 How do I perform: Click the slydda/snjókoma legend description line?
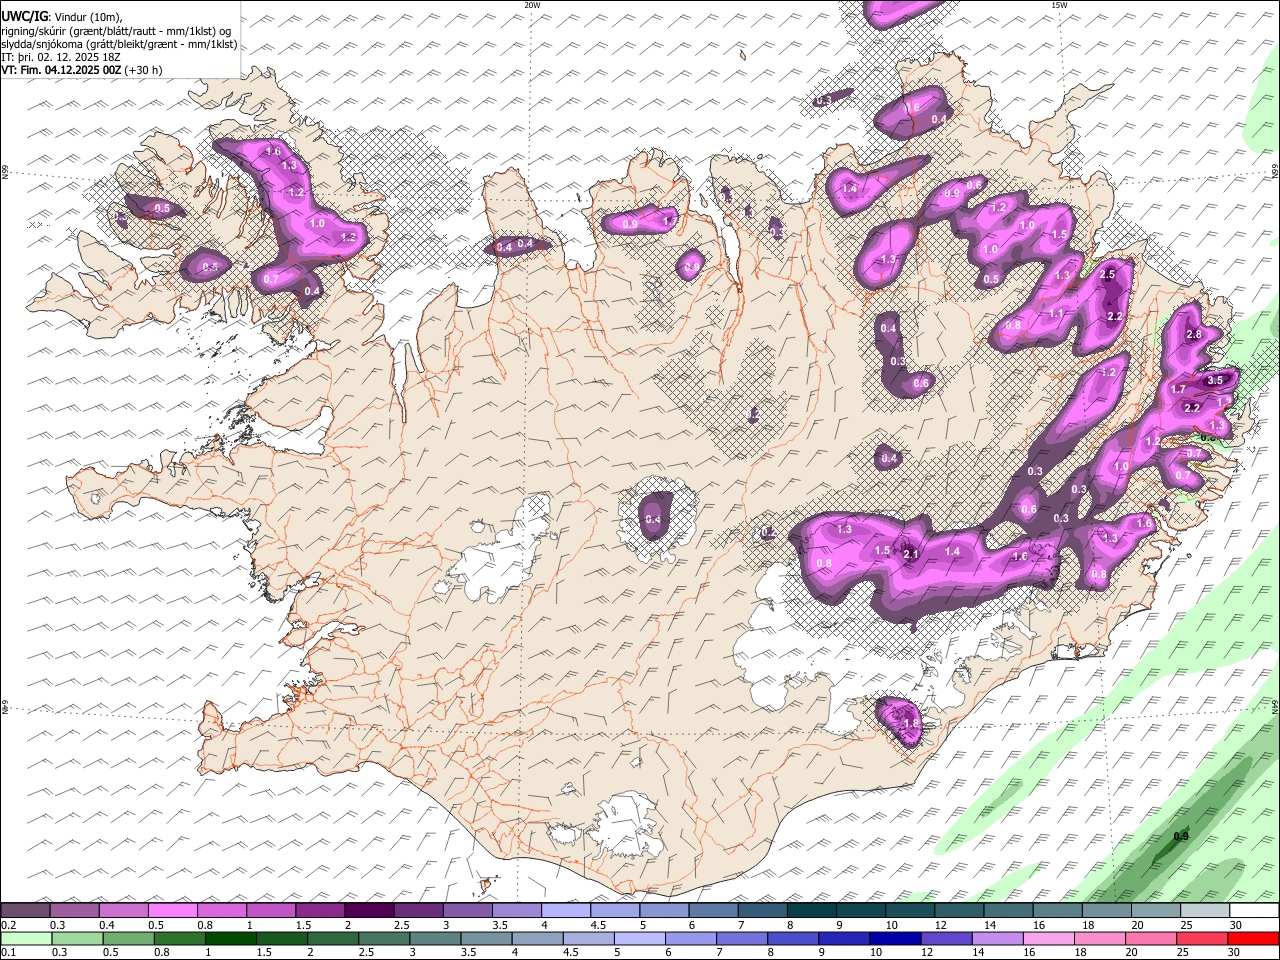tap(119, 44)
